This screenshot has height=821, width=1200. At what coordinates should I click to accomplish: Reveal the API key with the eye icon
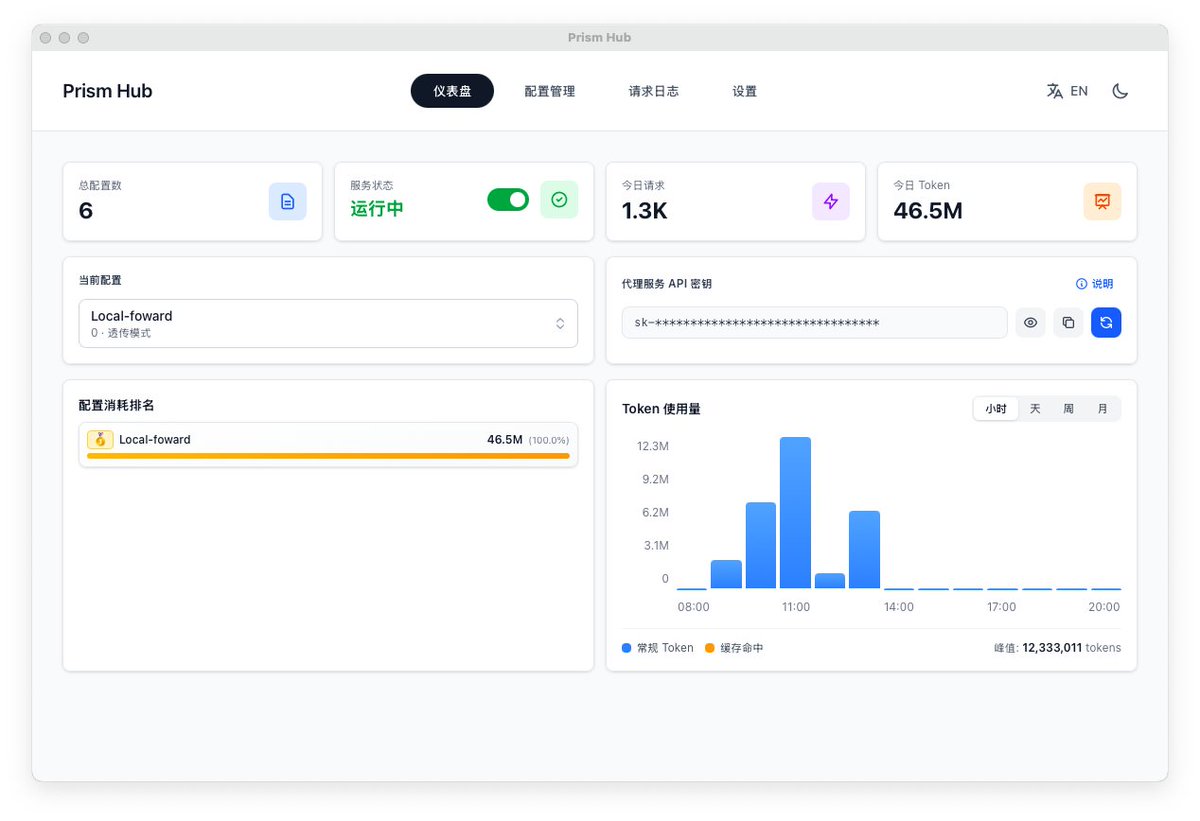tap(1031, 322)
